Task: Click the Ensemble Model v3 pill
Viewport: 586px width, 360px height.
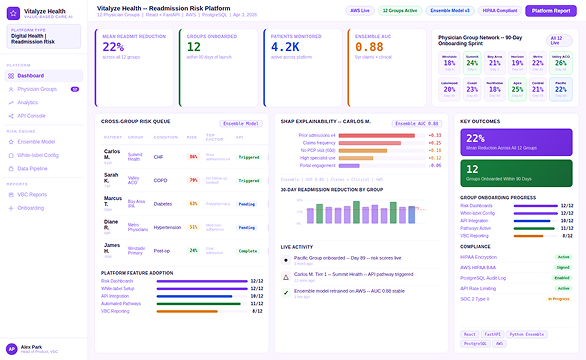Action: click(x=450, y=11)
